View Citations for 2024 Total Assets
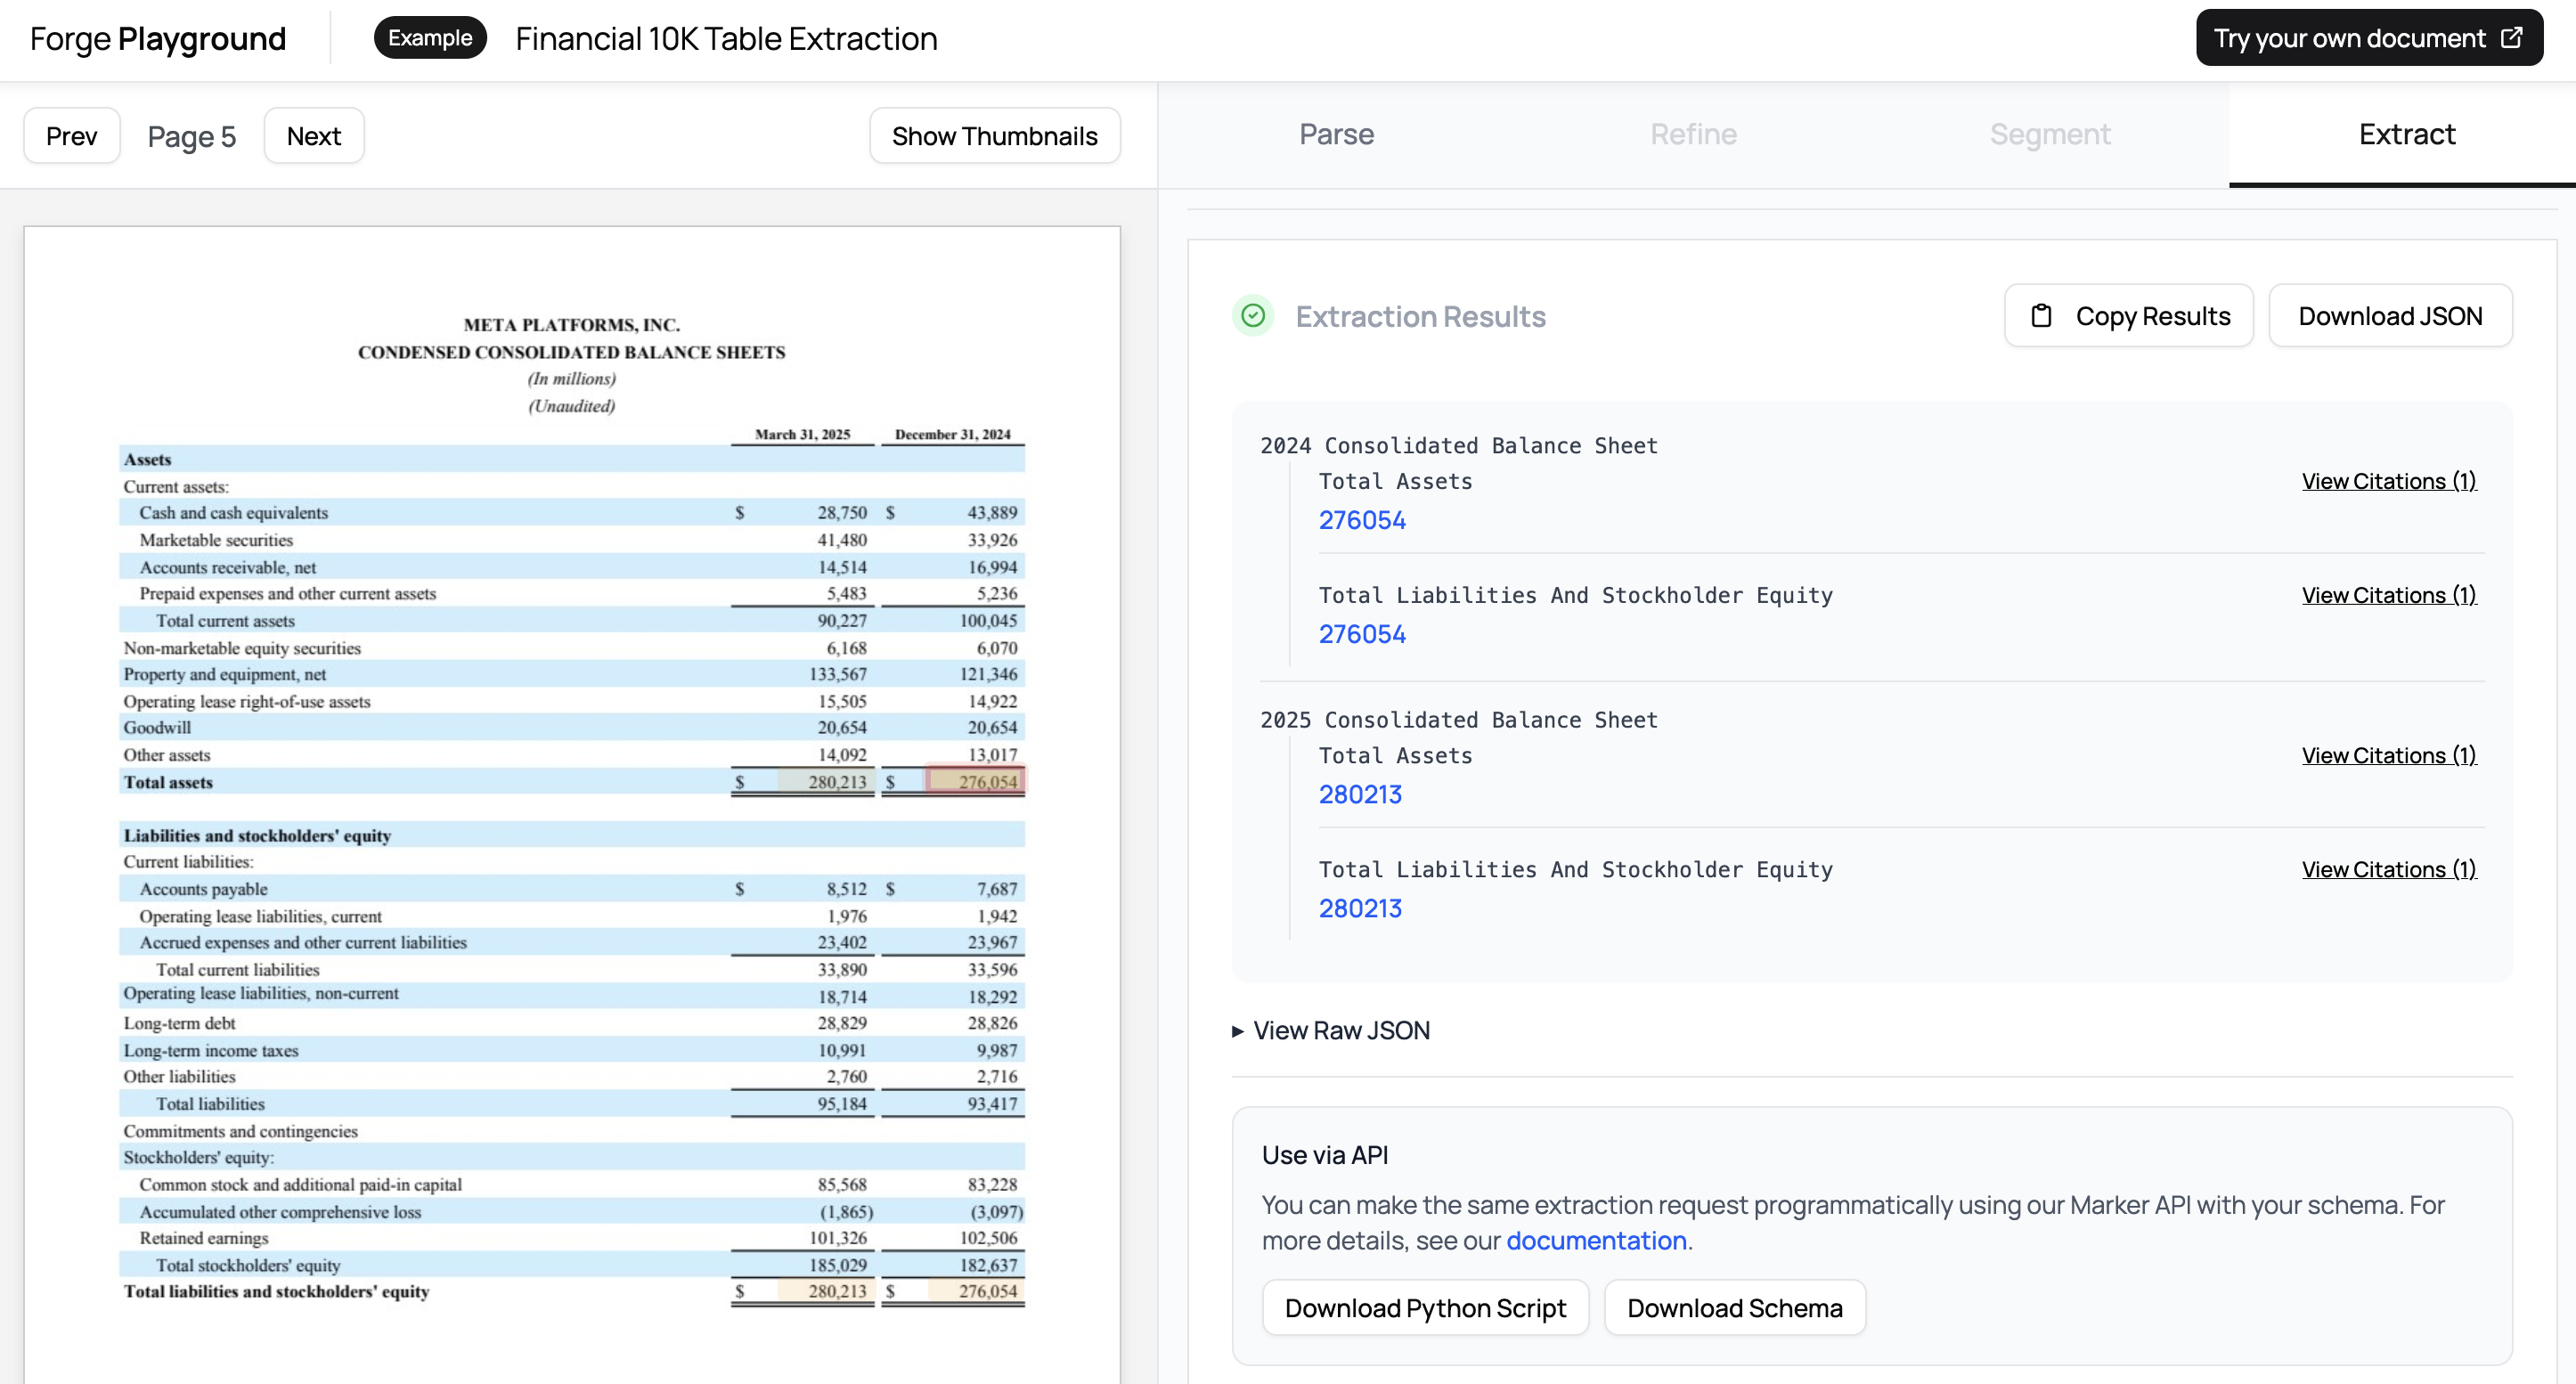The height and width of the screenshot is (1384, 2576). [2388, 481]
